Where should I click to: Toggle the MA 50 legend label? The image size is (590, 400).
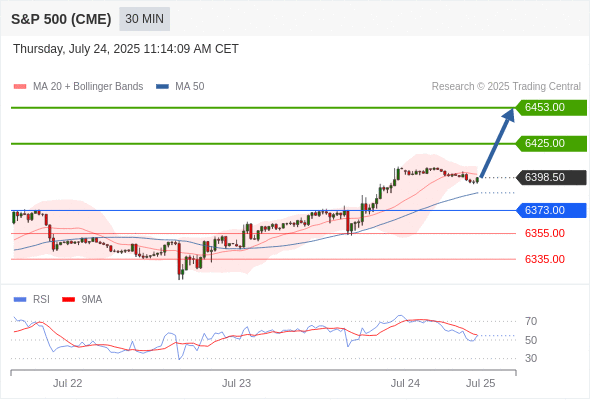pyautogui.click(x=190, y=87)
